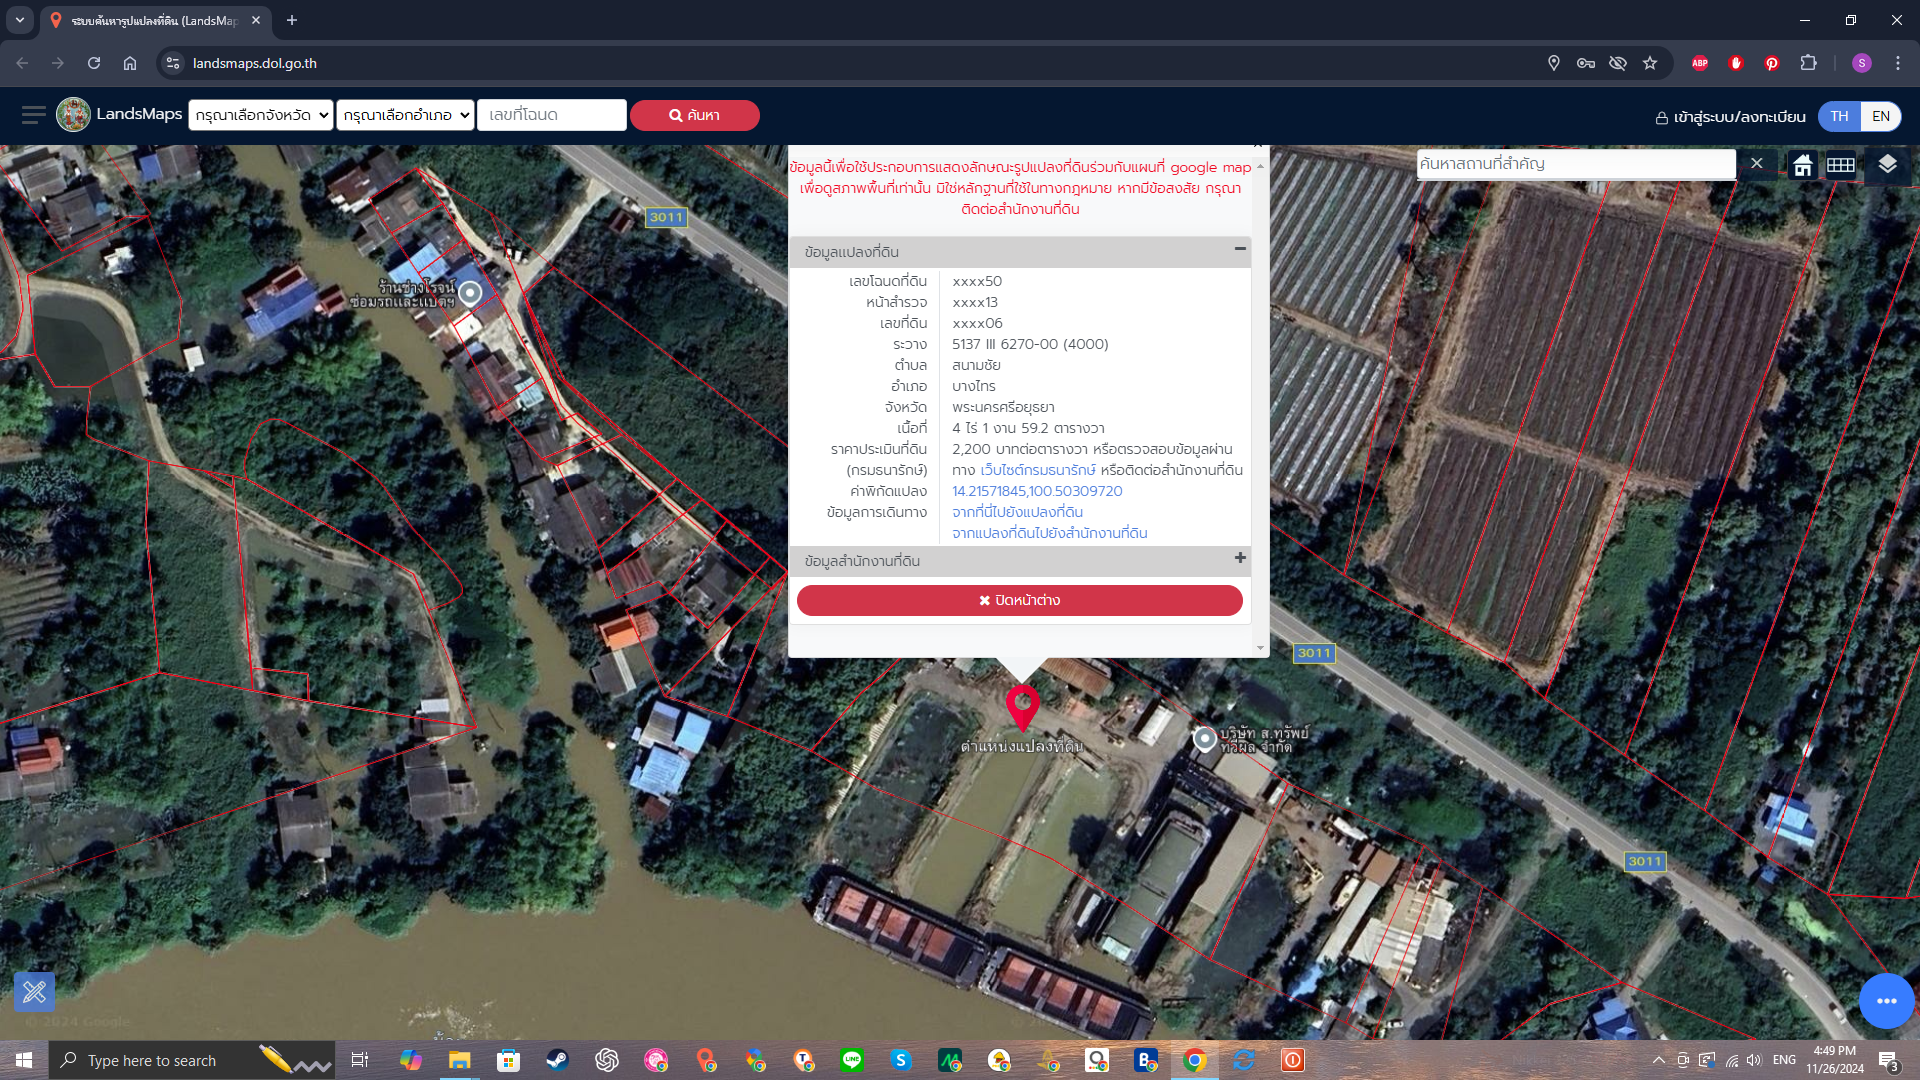Clear the landmark search with X icon
This screenshot has height=1080, width=1920.
coord(1757,163)
